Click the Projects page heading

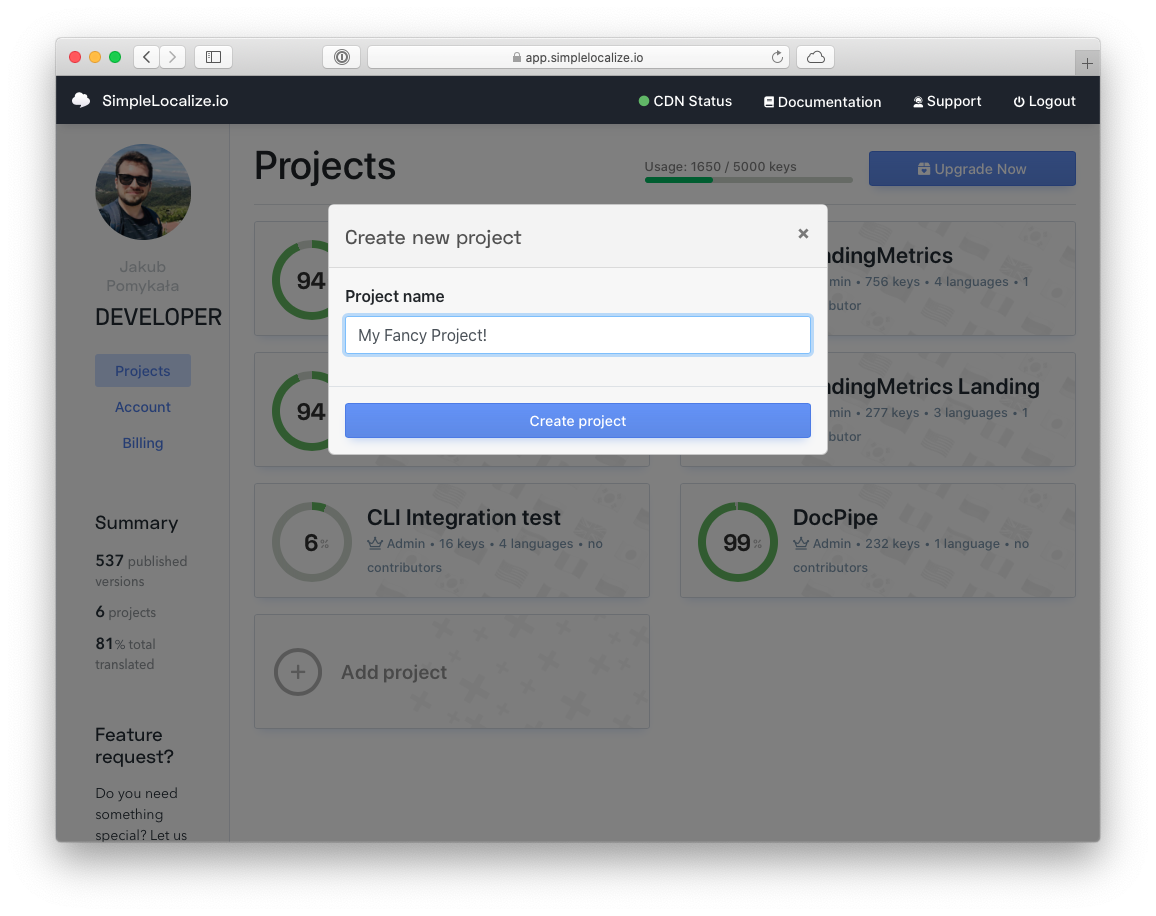tap(325, 166)
